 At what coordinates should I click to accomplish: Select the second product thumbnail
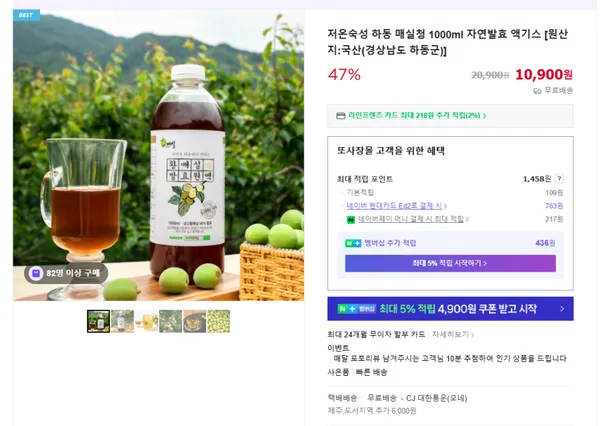pyautogui.click(x=122, y=321)
